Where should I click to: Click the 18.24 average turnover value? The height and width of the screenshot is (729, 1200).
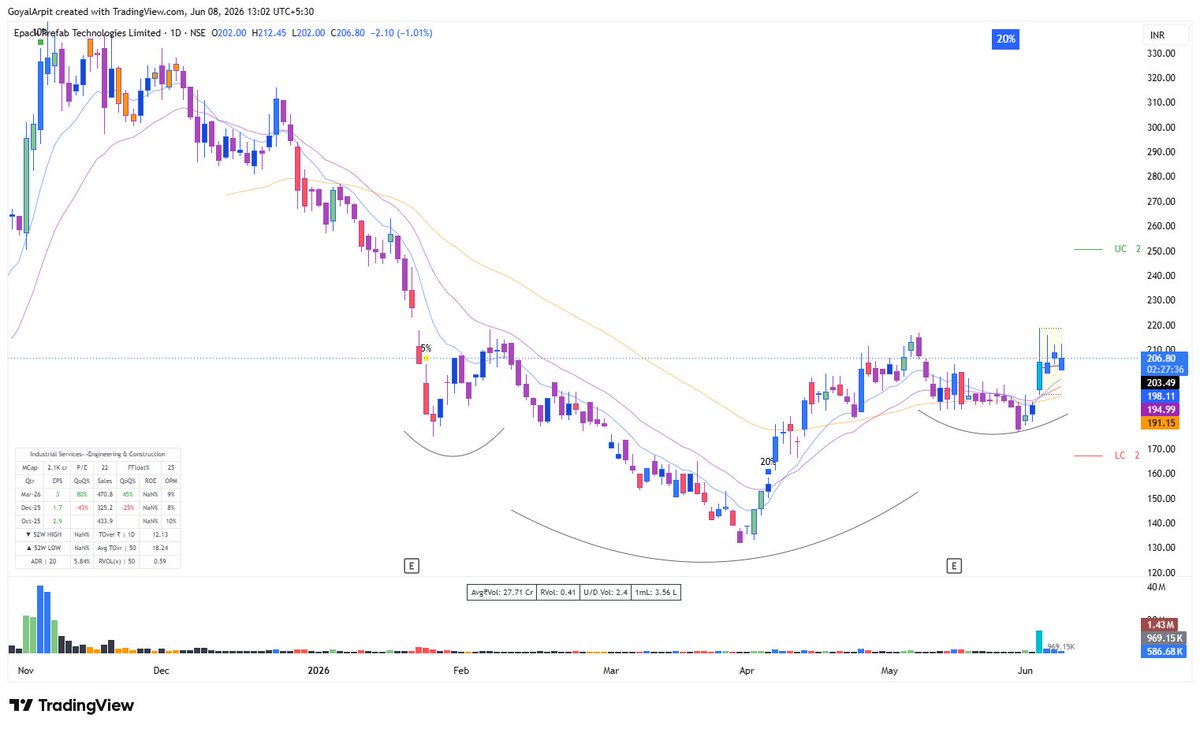[160, 548]
